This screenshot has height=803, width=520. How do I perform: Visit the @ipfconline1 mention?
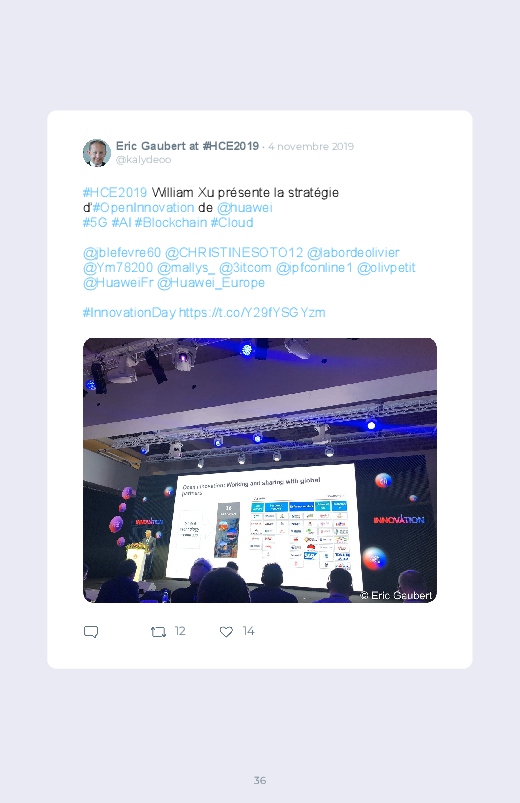point(315,267)
